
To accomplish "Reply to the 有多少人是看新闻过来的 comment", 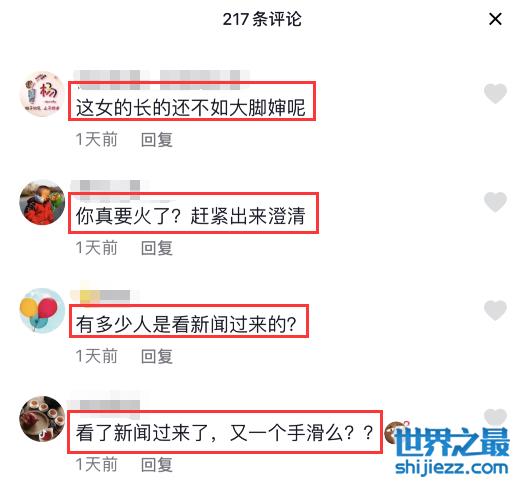I will (157, 356).
